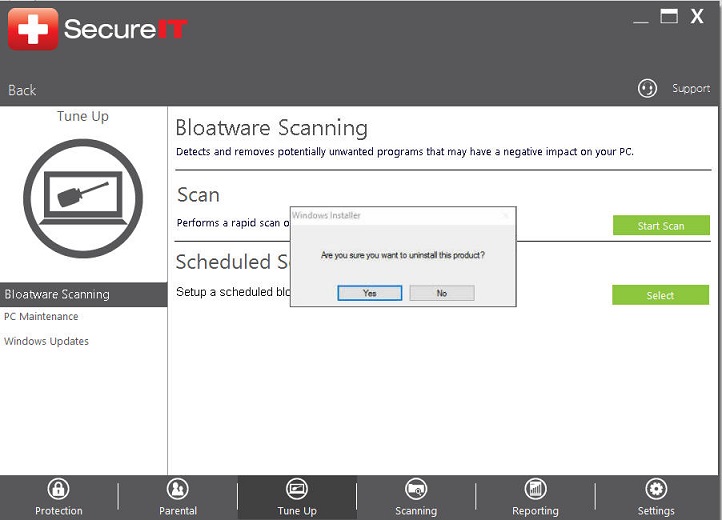Viewport: 722px width, 520px height.
Task: Click the SecureIT red cross logo
Action: [x=33, y=29]
